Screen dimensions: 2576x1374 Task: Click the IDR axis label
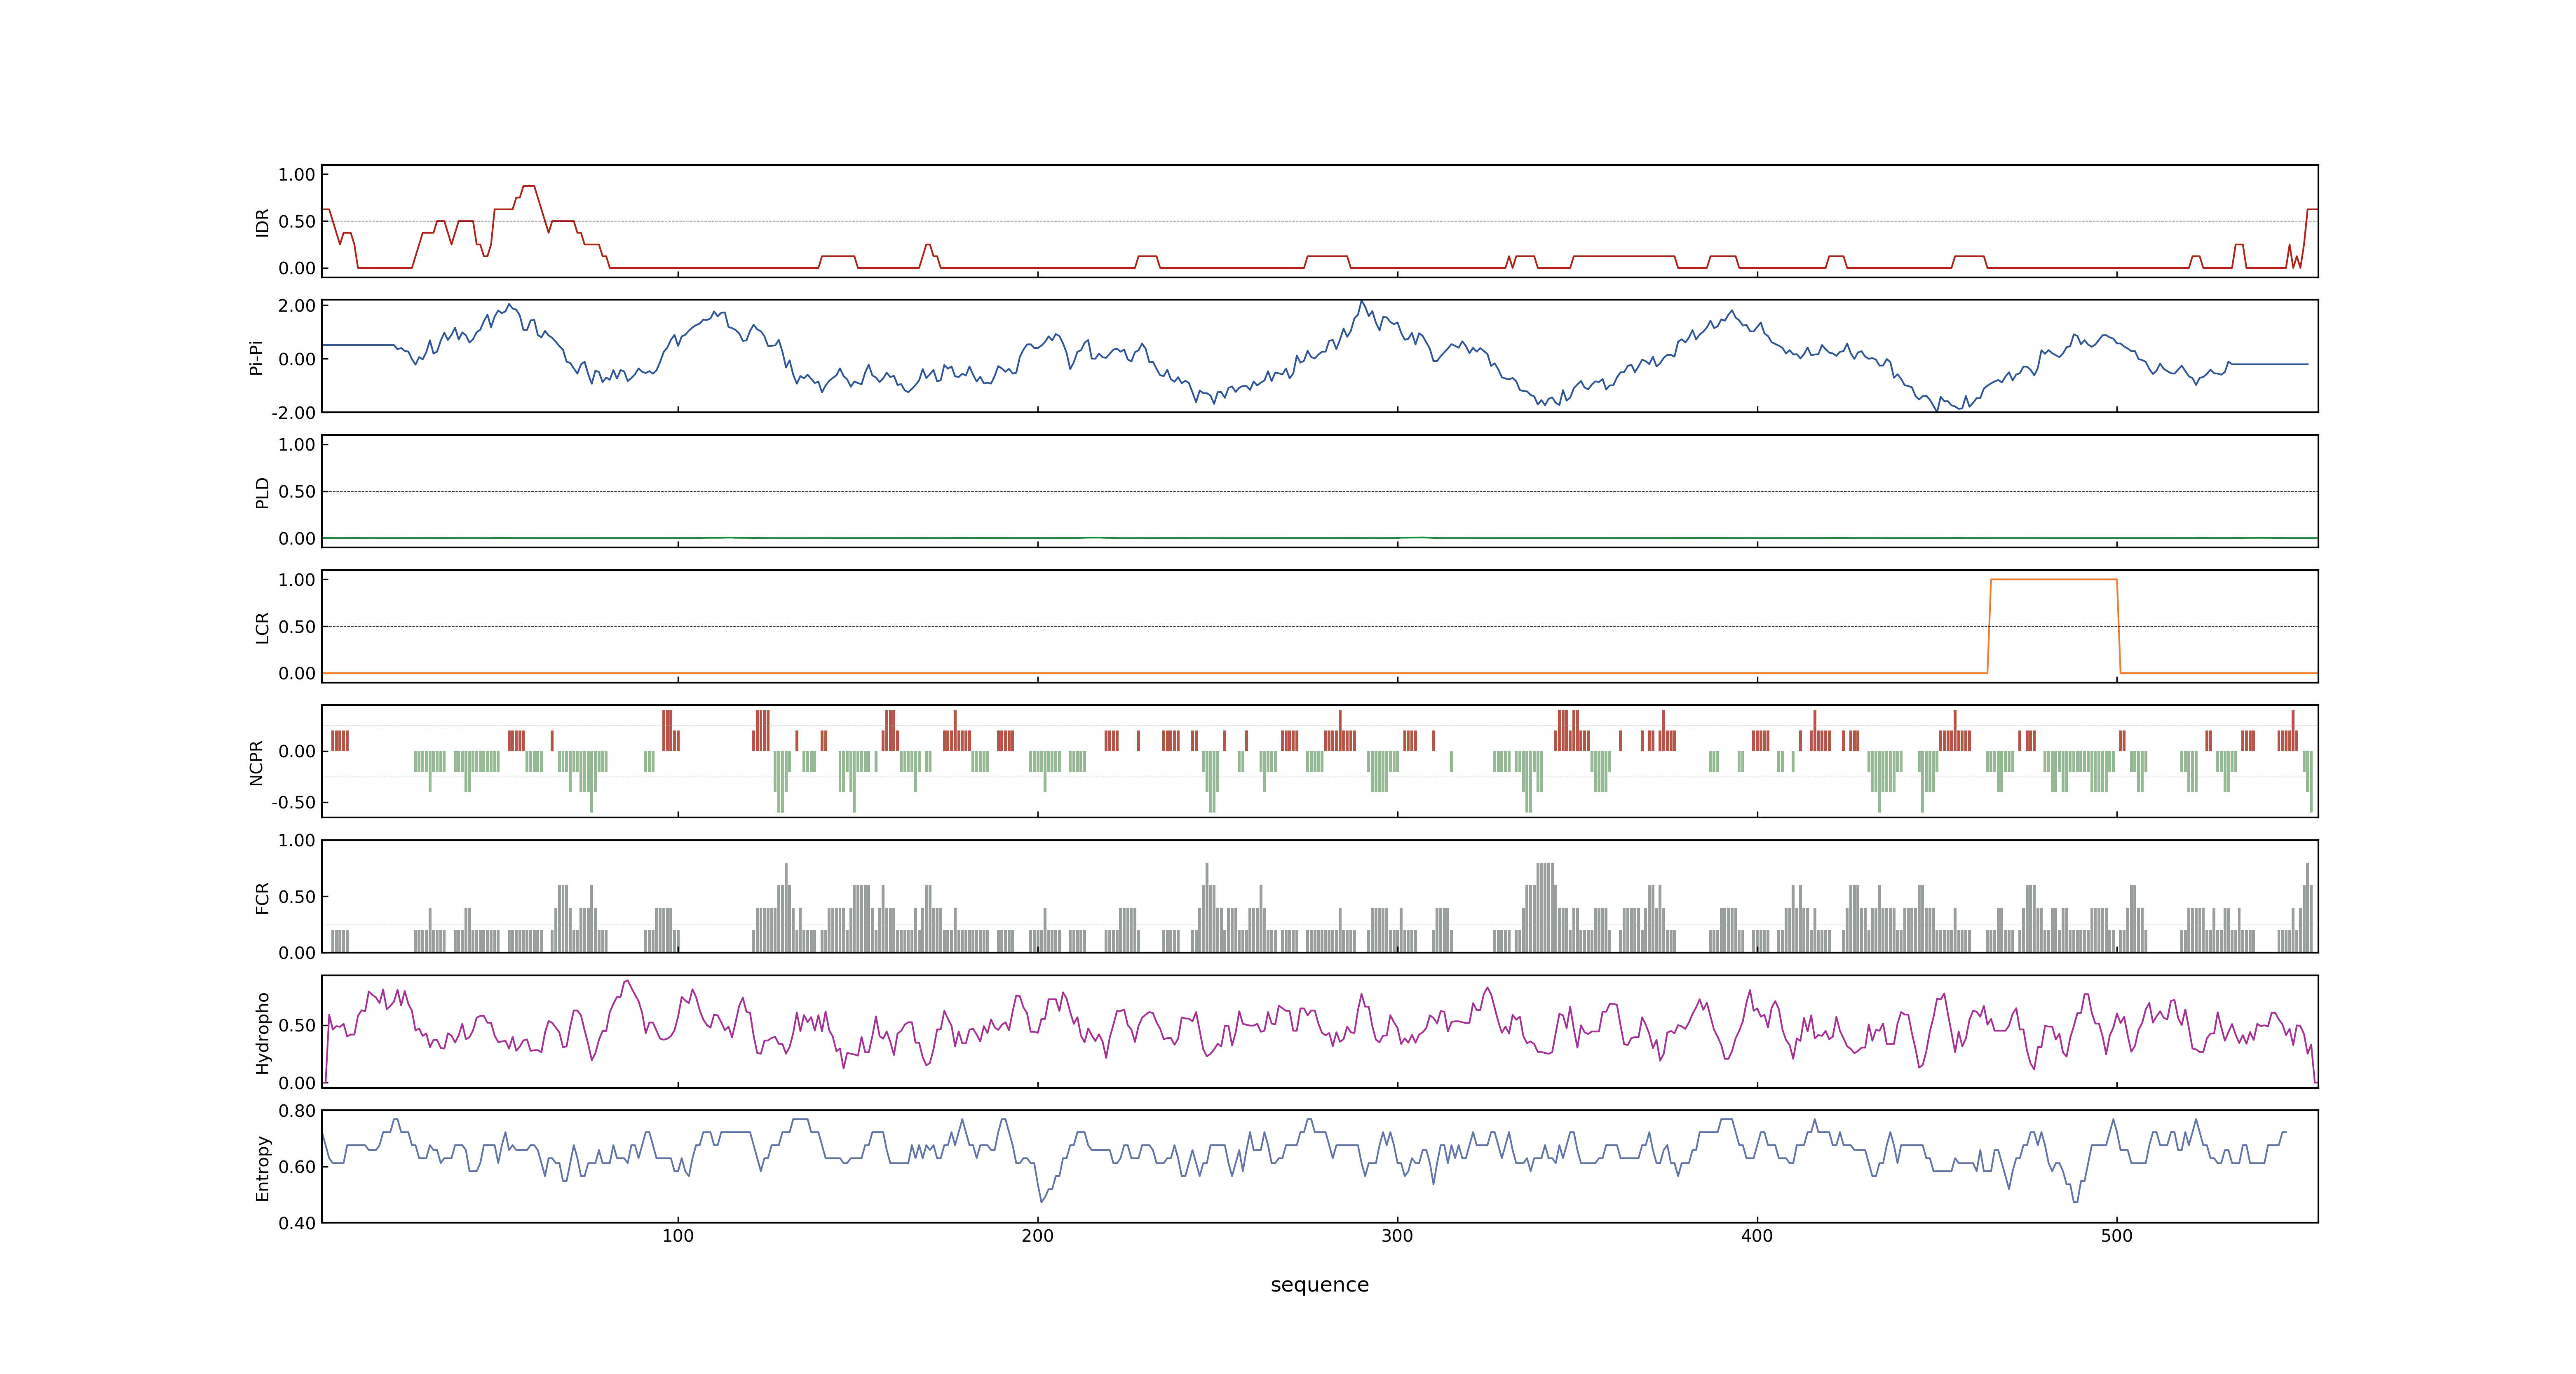click(x=262, y=222)
